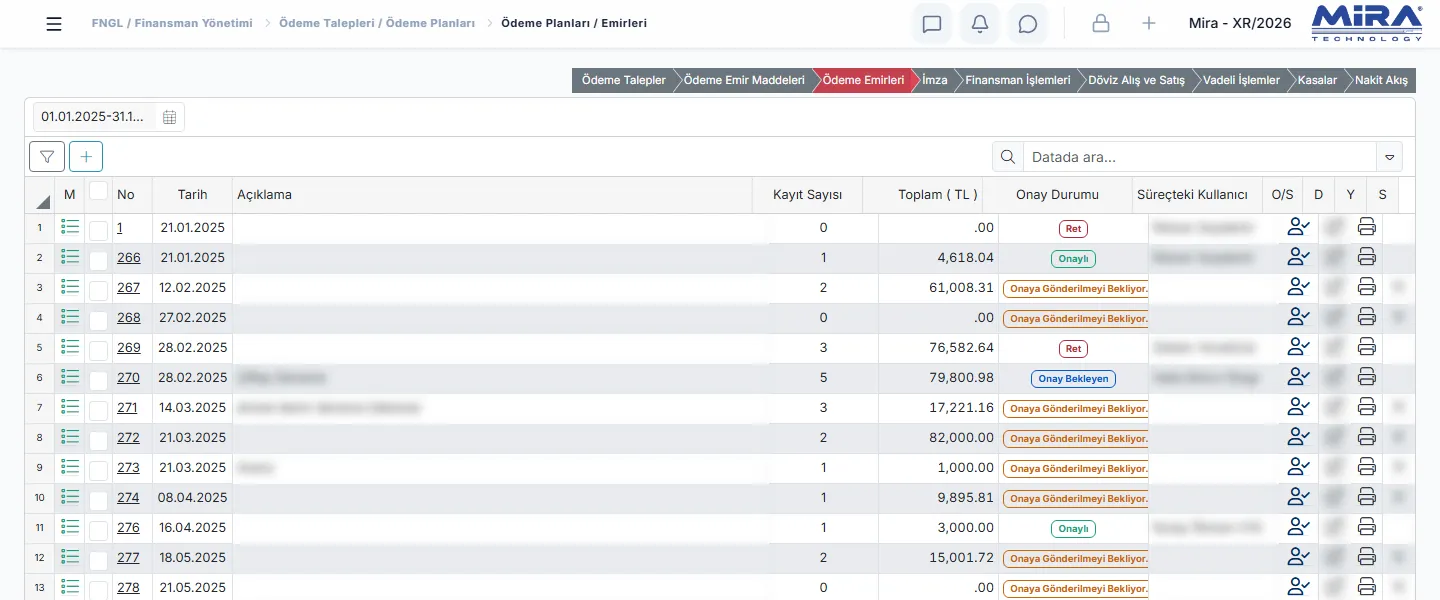The height and width of the screenshot is (600, 1440).
Task: Open Döviz Alış ve Satış tab
Action: coord(1136,80)
